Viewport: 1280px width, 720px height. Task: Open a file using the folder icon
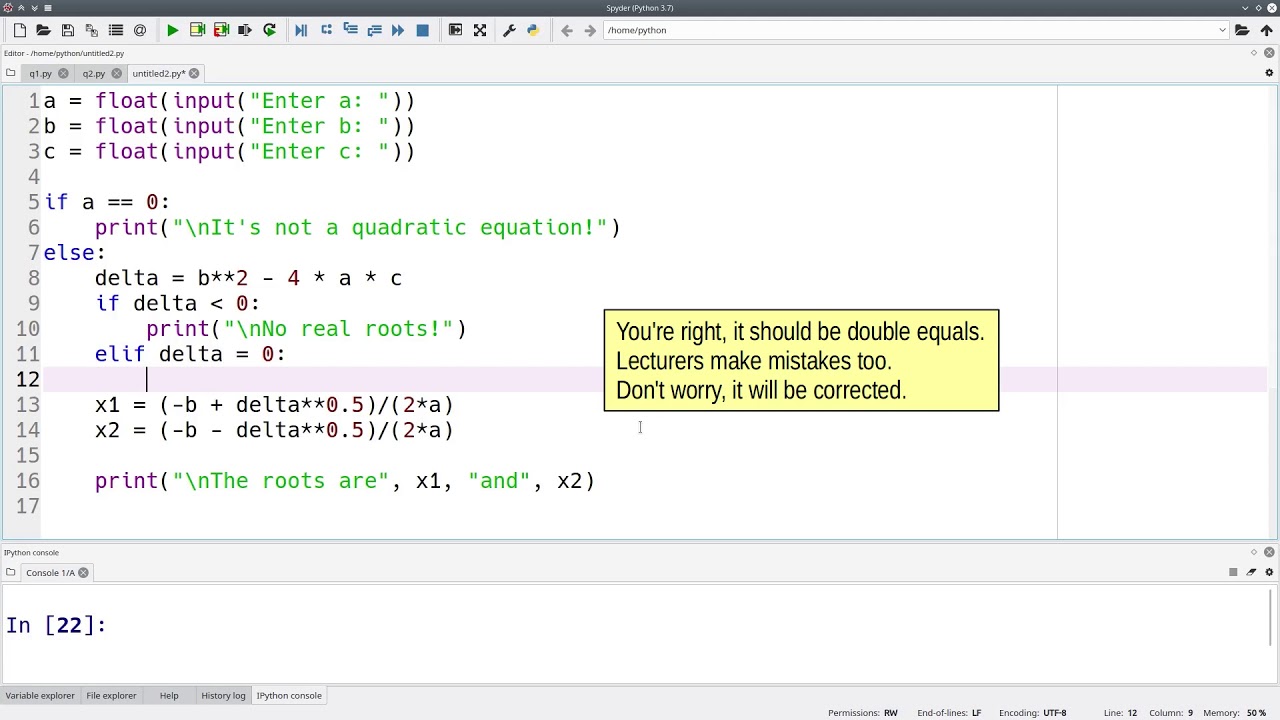pos(44,30)
